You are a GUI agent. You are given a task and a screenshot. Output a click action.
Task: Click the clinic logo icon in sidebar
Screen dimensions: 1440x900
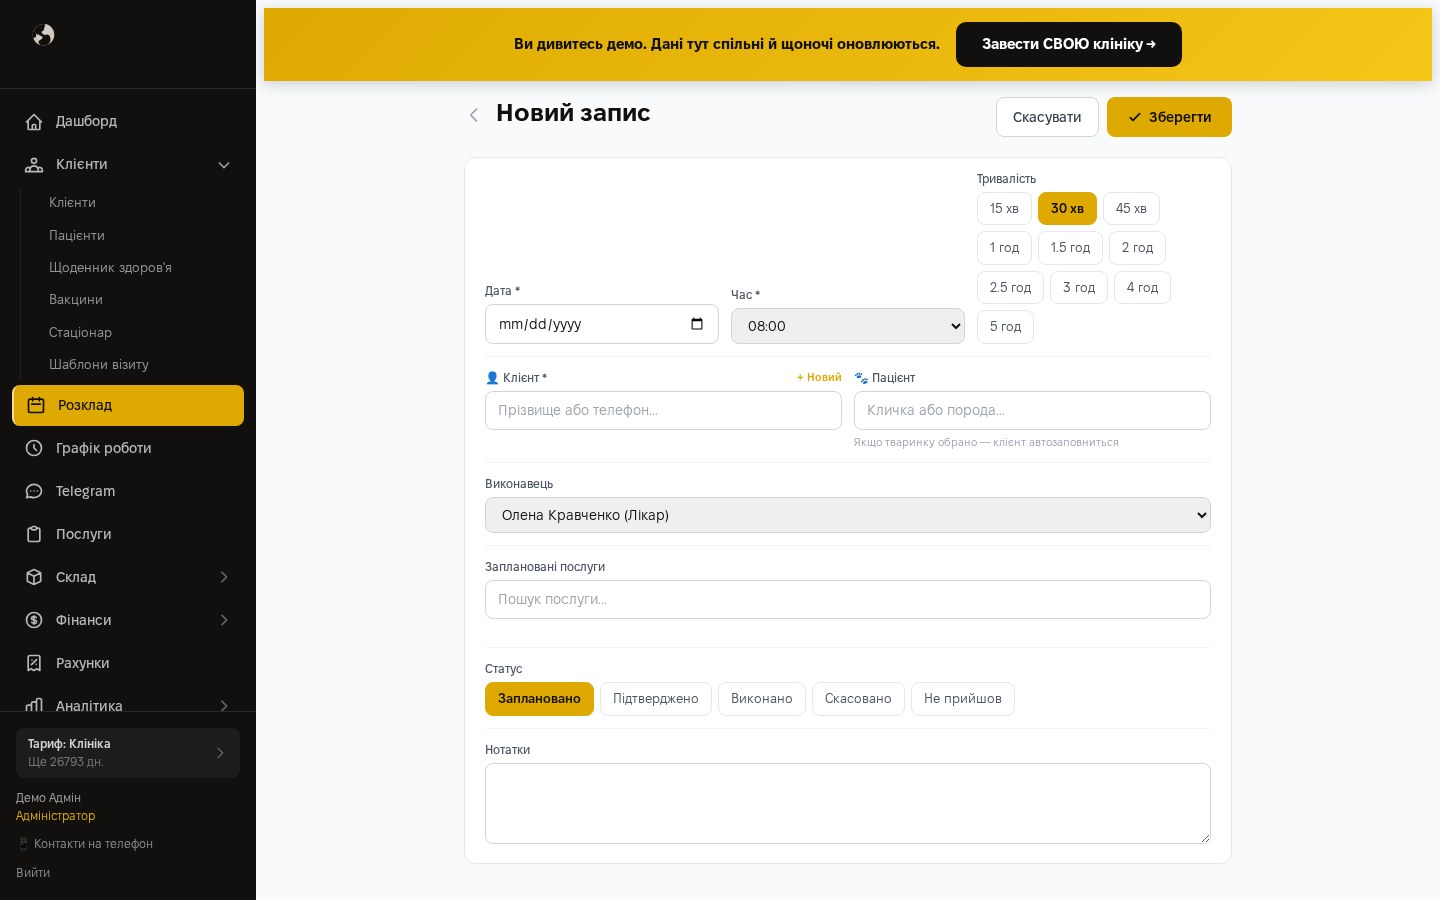tap(43, 35)
